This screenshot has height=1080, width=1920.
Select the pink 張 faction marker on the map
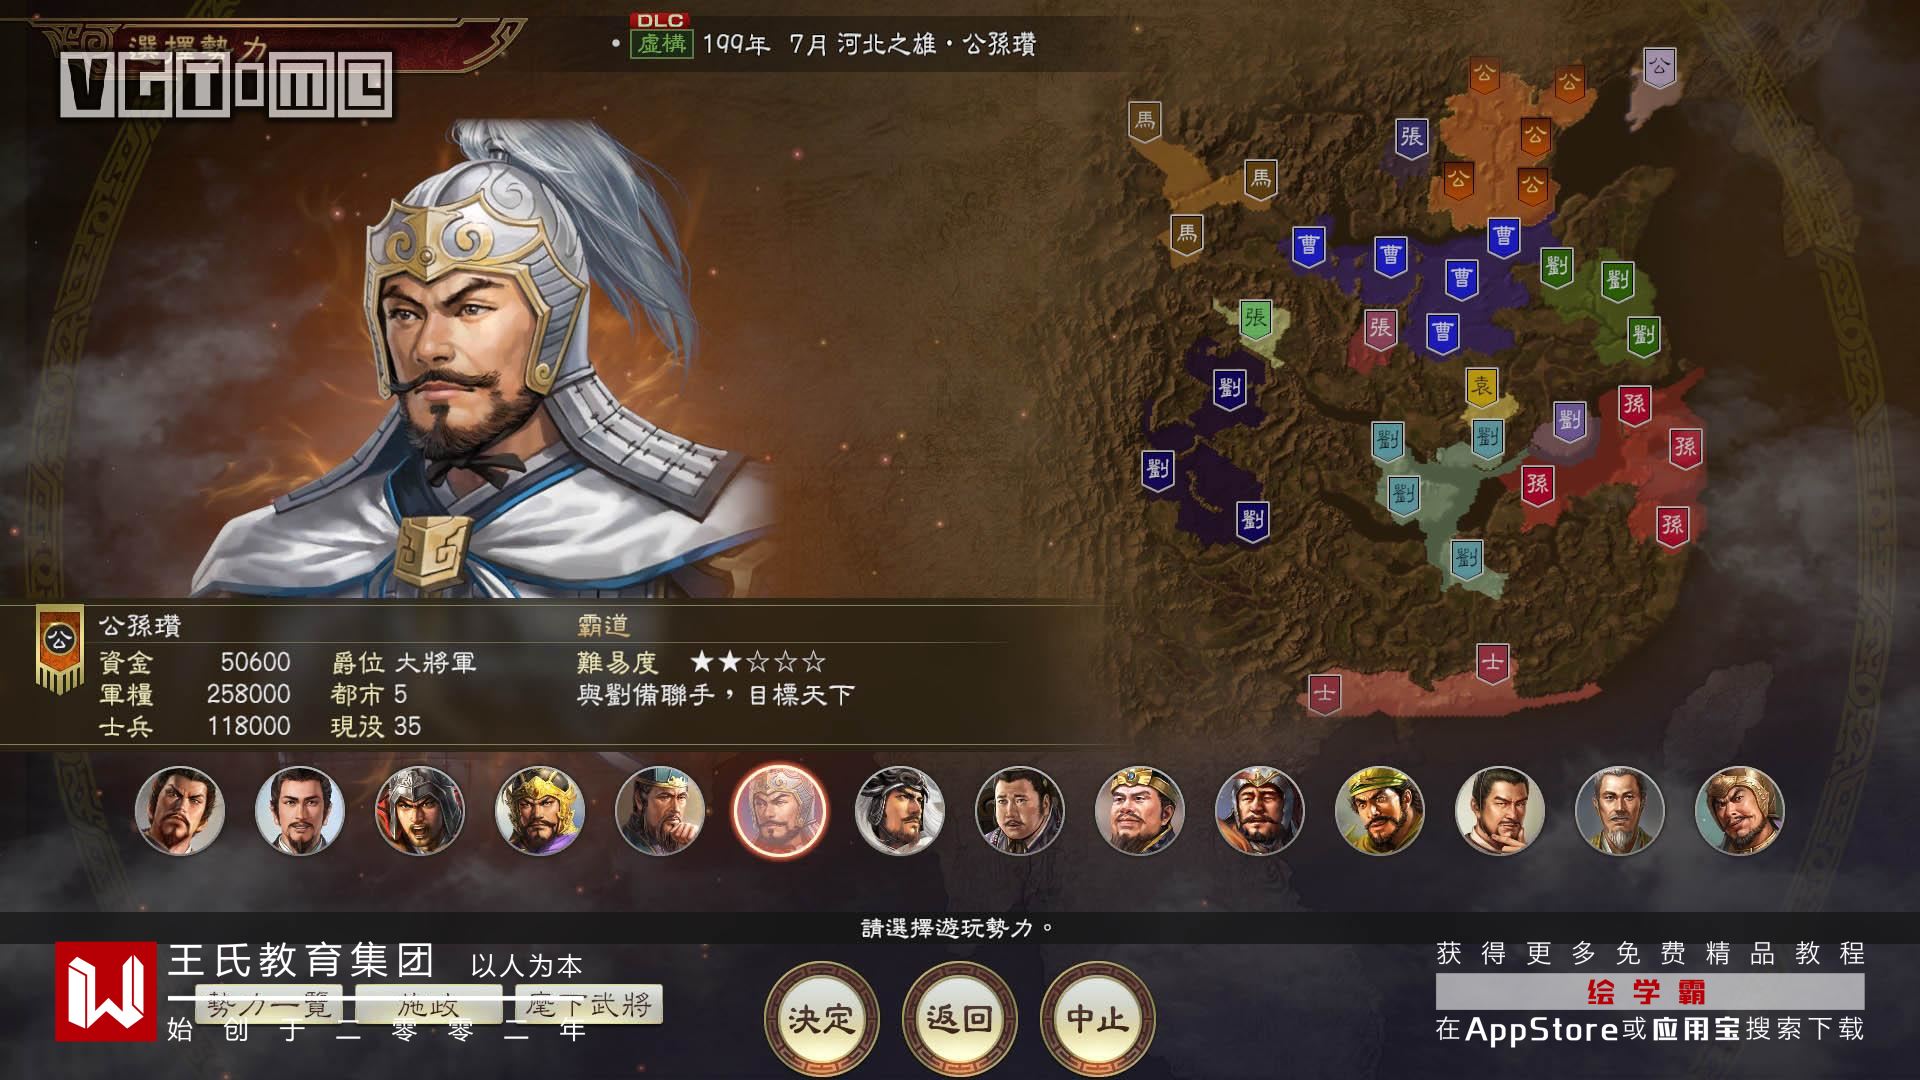(1380, 329)
